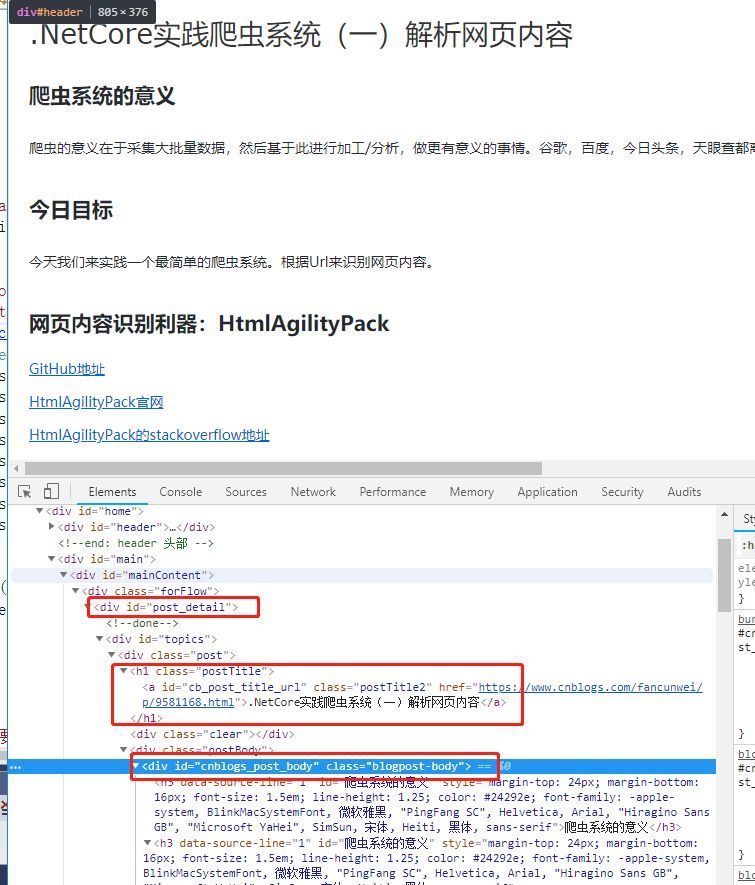Open the Performance tab

[393, 492]
